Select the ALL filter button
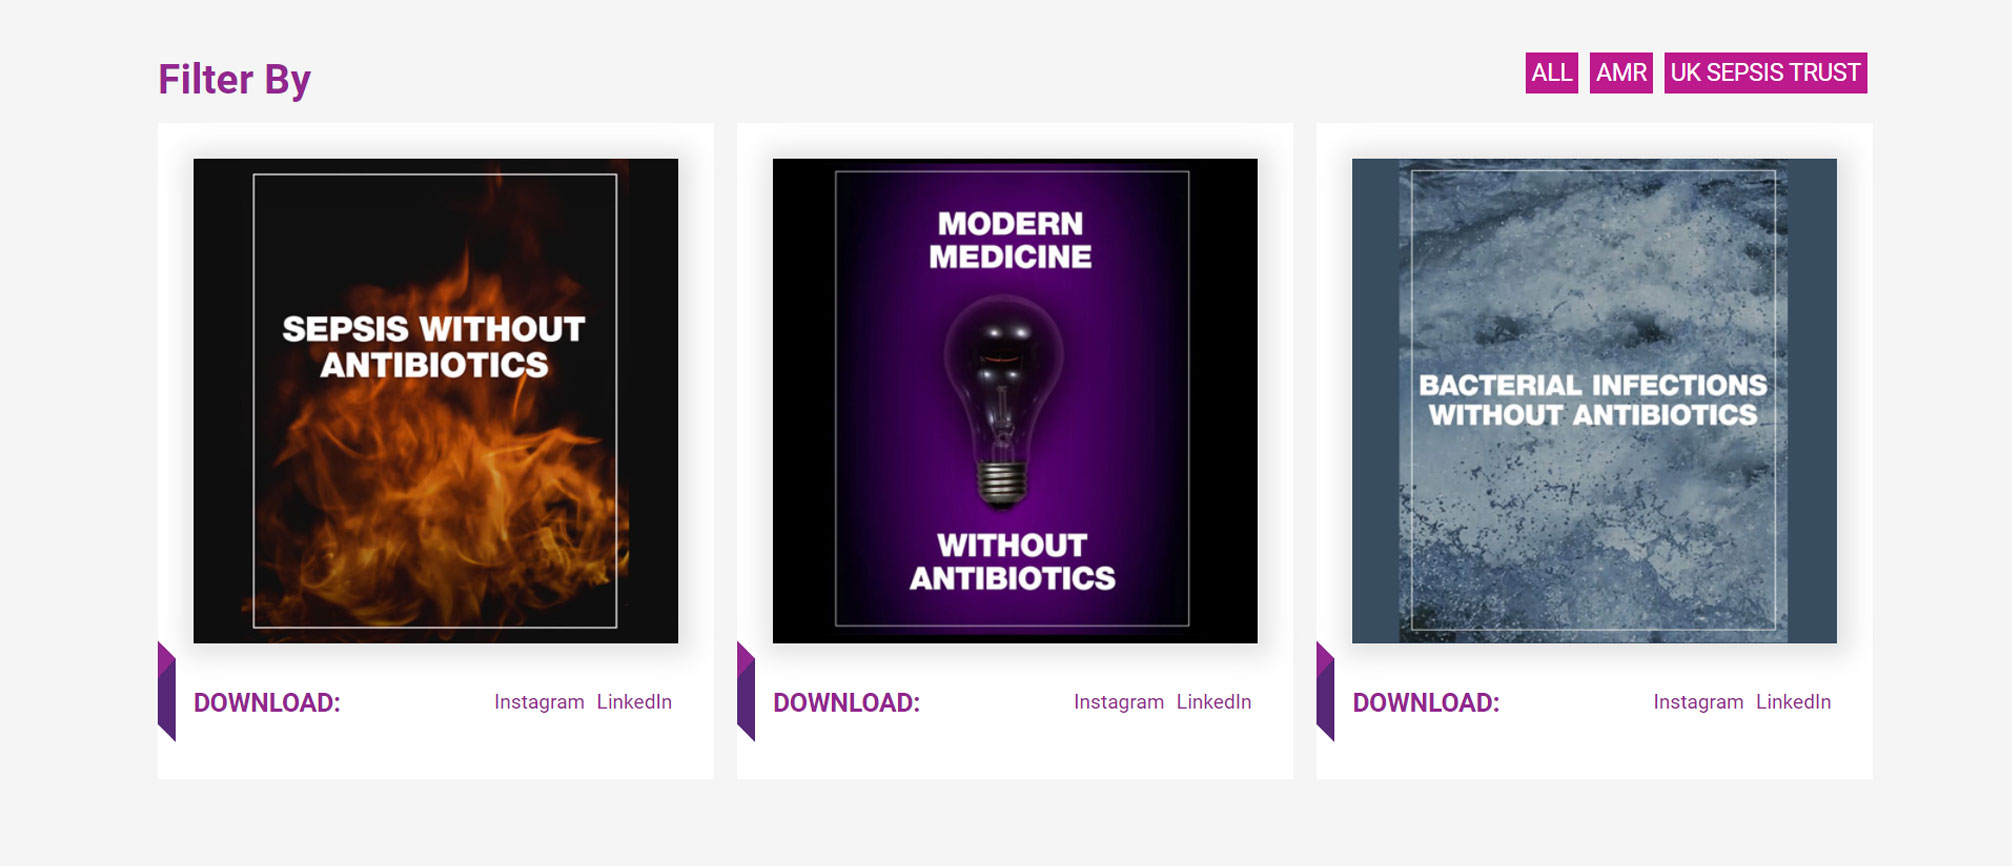2012x866 pixels. click(1551, 73)
